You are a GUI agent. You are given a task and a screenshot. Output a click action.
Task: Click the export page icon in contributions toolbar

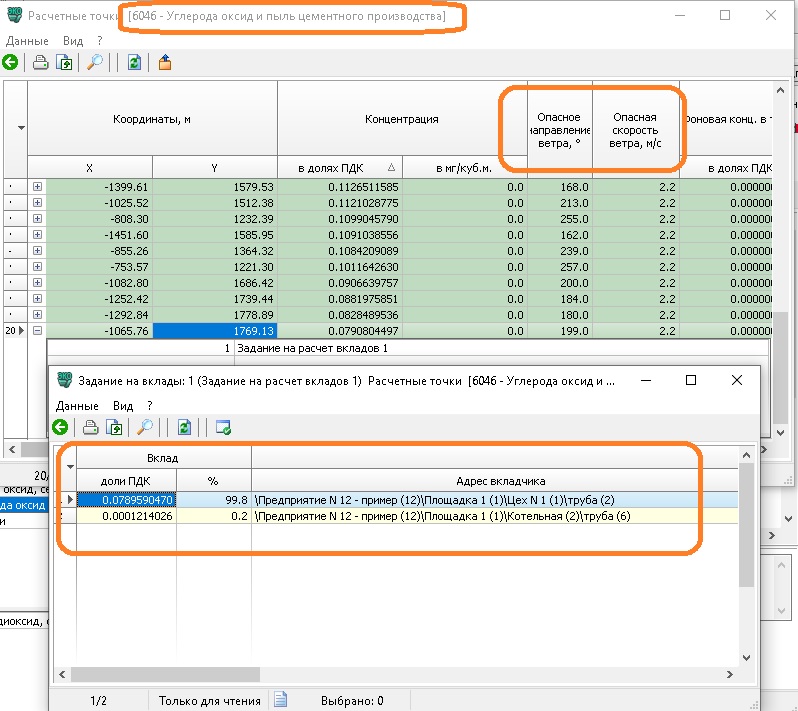[x=116, y=428]
